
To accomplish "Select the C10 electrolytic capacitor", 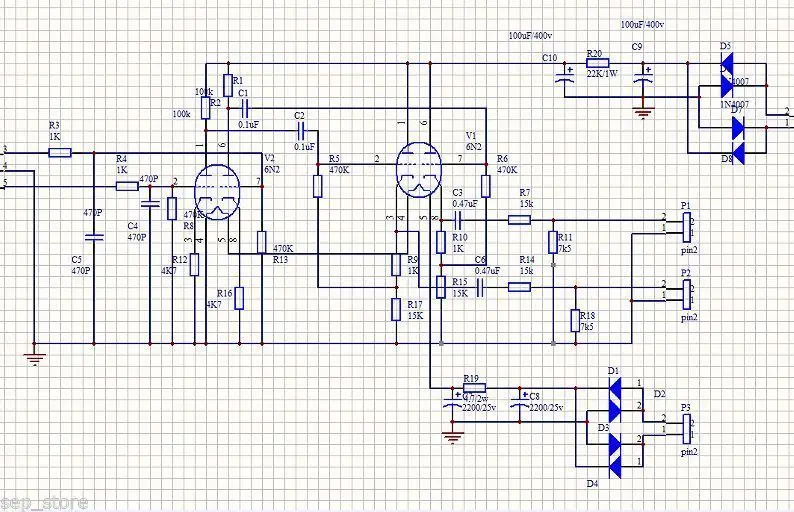I will click(565, 76).
